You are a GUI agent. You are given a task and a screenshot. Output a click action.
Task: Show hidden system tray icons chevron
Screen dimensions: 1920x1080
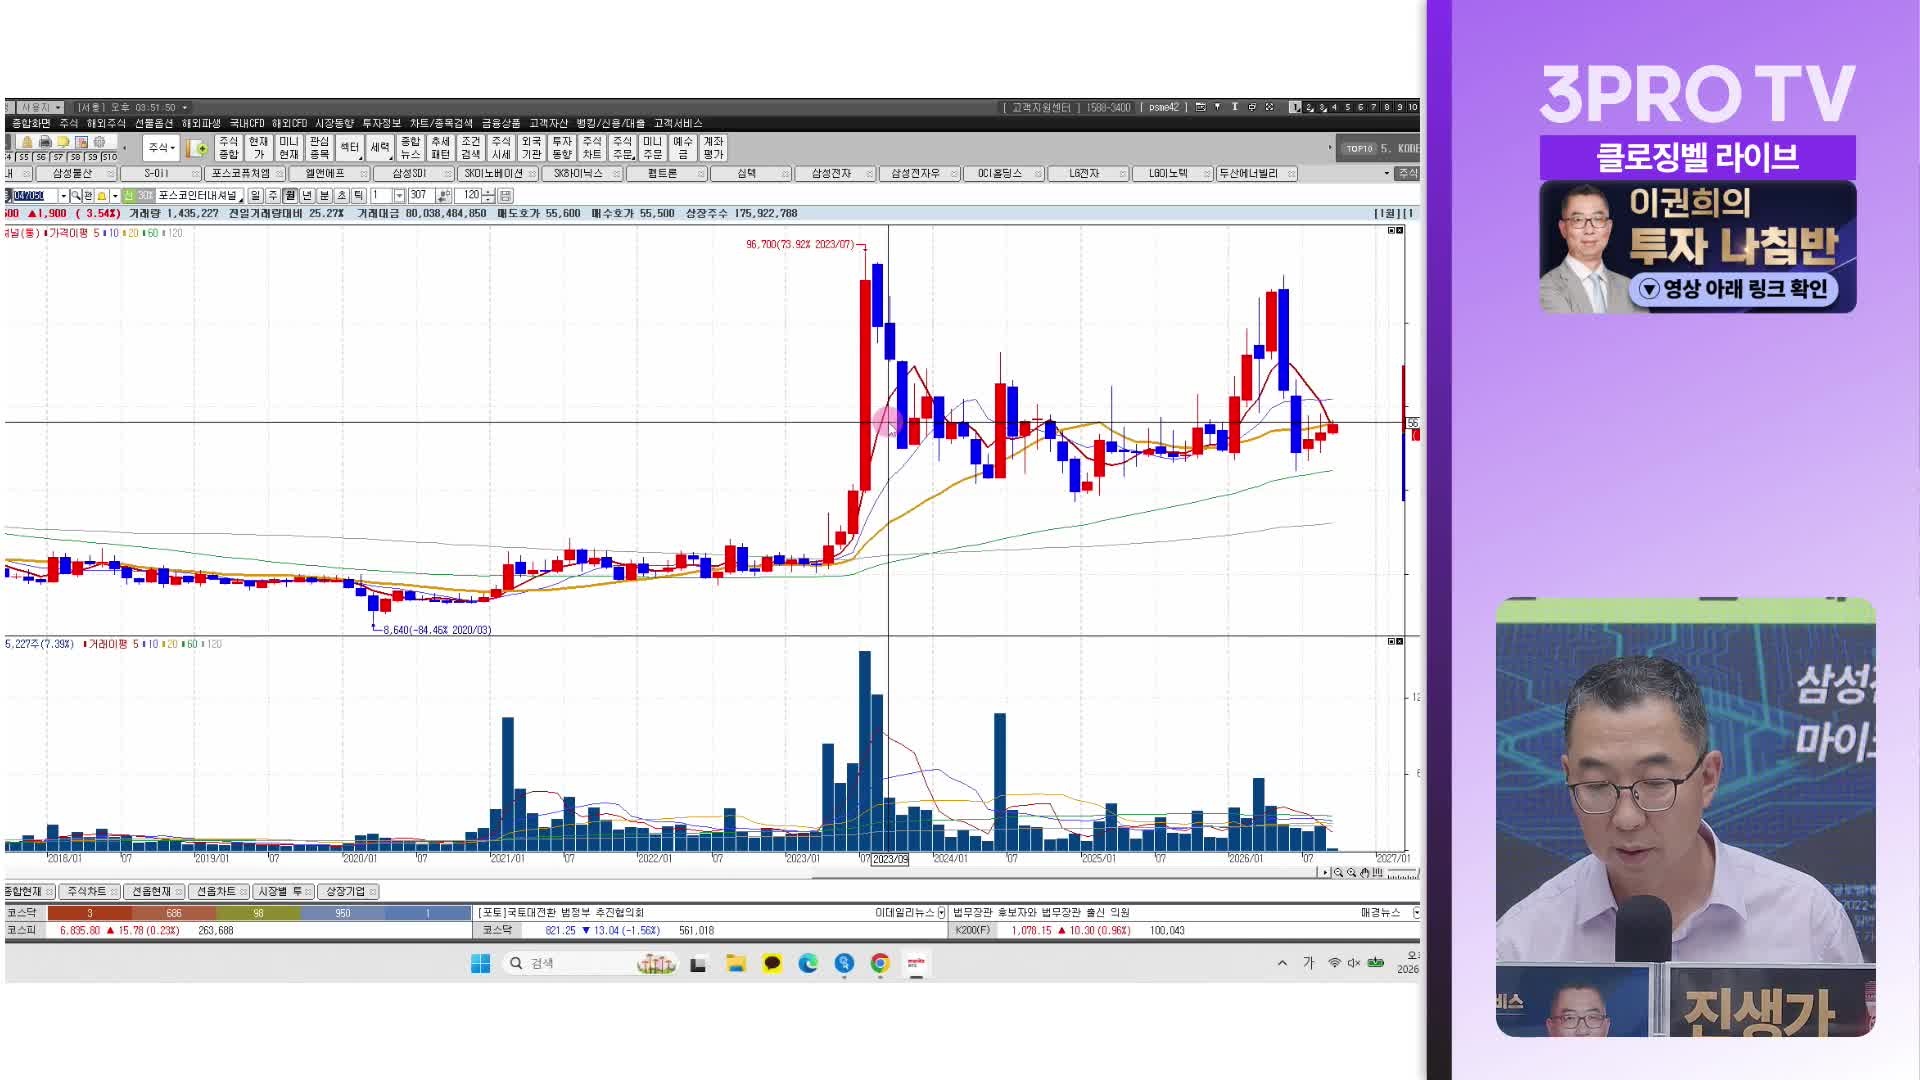[1282, 963]
